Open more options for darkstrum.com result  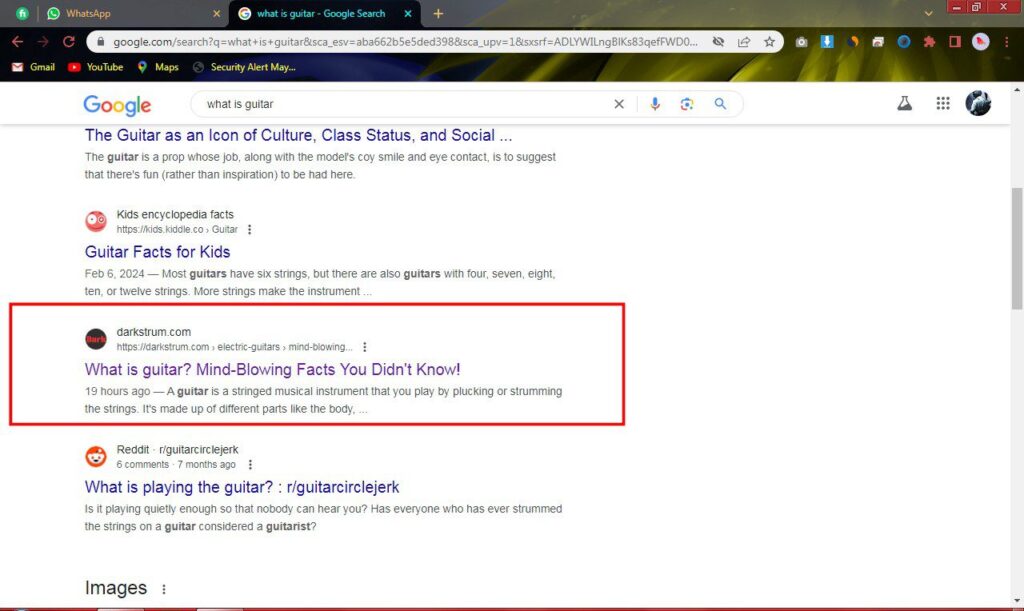[364, 347]
